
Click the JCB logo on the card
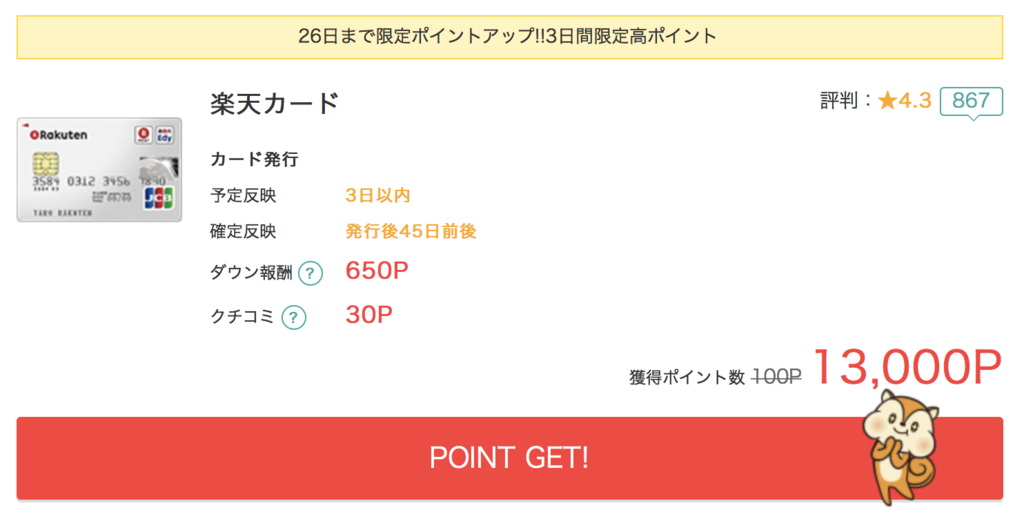pyautogui.click(x=159, y=197)
